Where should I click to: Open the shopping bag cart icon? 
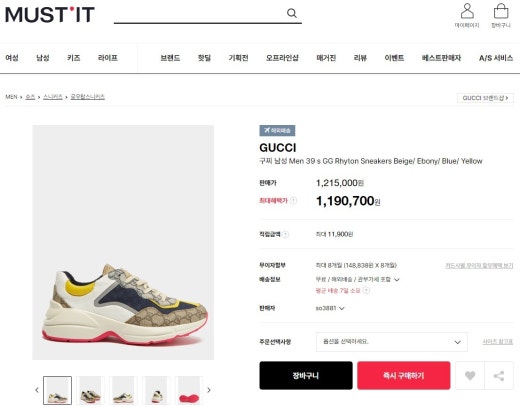501,11
